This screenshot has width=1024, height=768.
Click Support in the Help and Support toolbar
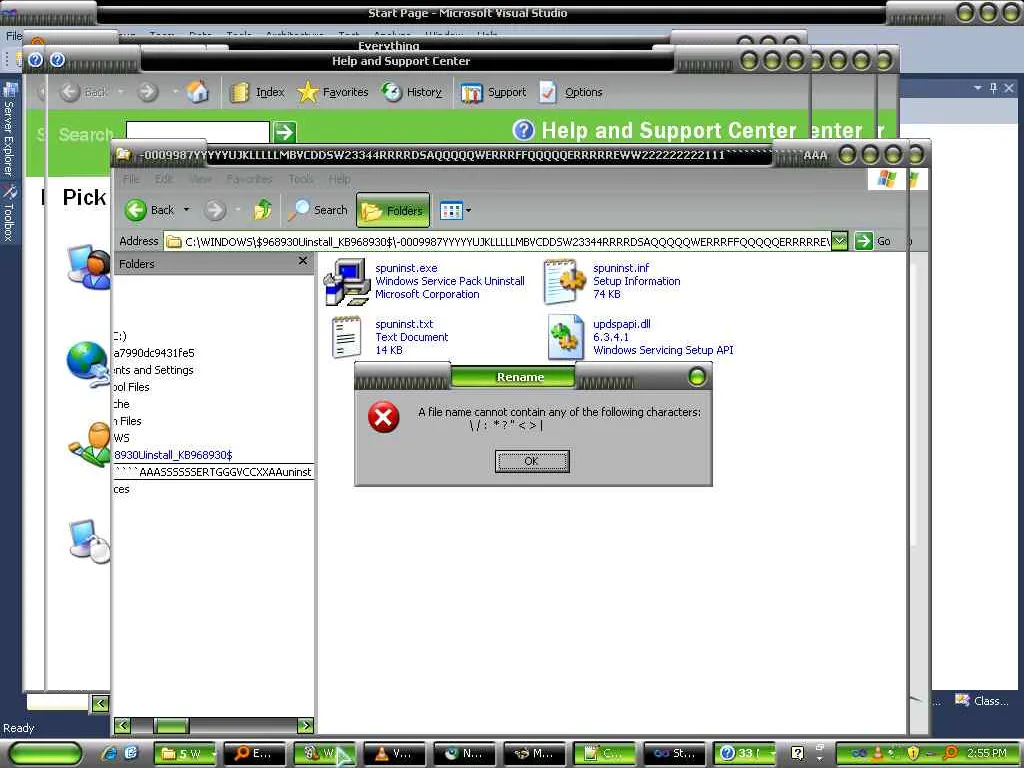[493, 92]
